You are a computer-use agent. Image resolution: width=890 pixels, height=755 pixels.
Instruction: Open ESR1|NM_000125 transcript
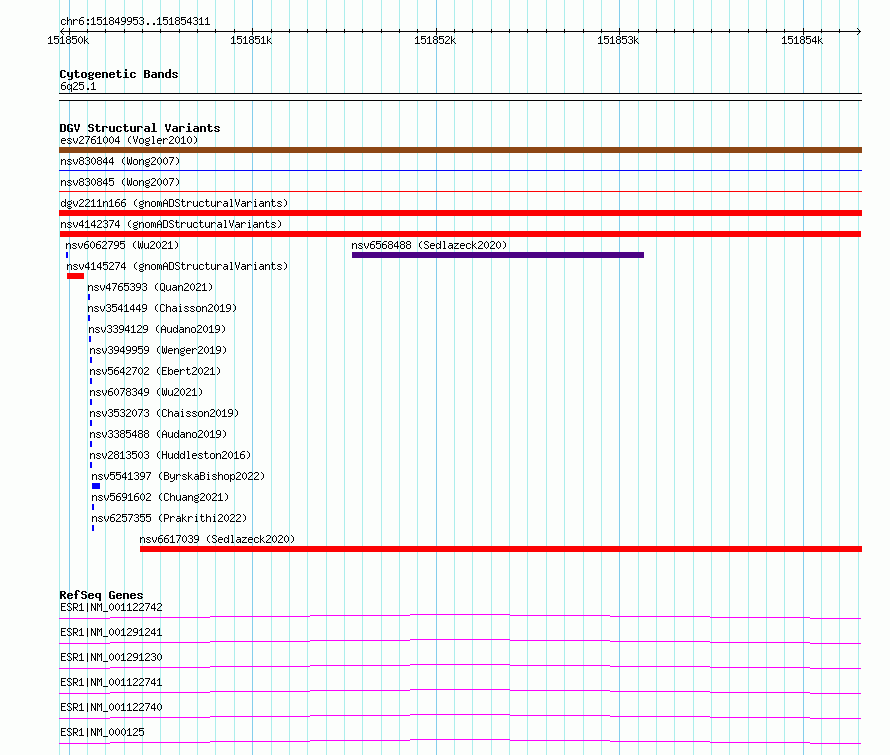click(x=102, y=732)
